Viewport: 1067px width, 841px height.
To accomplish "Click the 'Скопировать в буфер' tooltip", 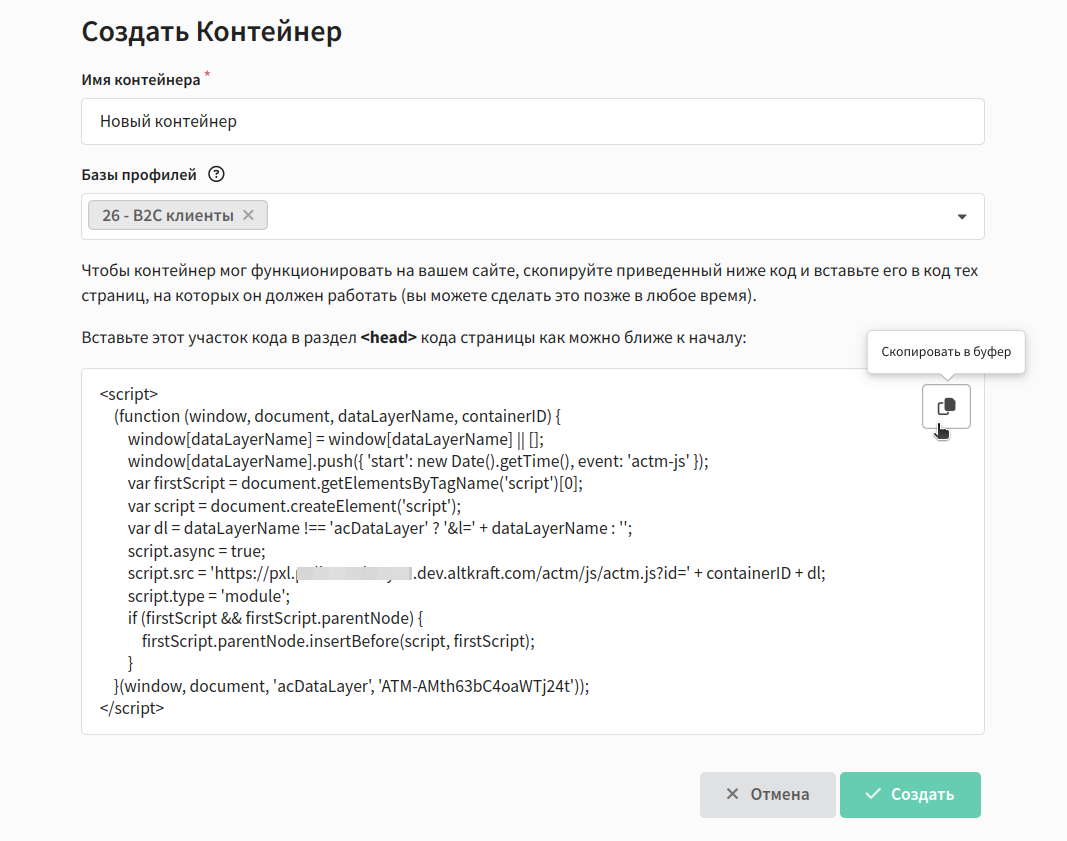I will pos(946,352).
